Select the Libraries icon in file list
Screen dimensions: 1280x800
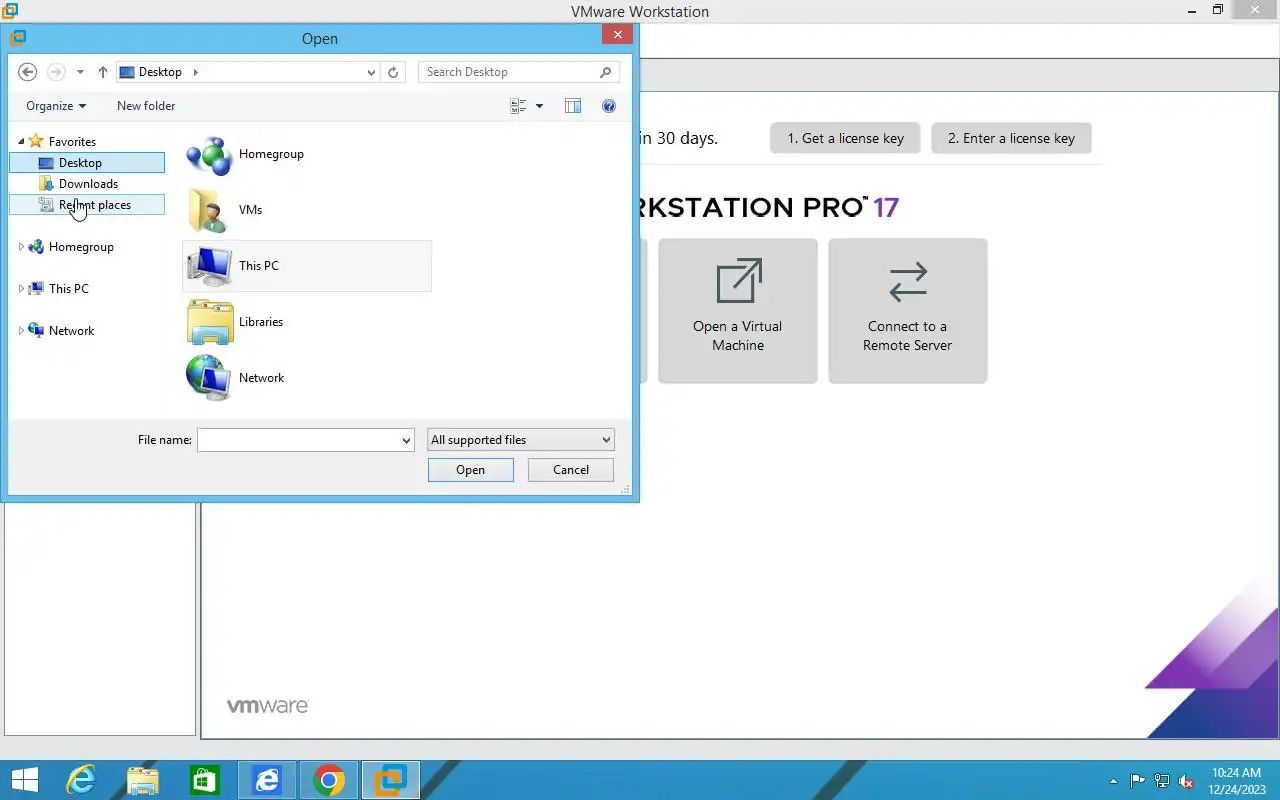click(x=209, y=322)
